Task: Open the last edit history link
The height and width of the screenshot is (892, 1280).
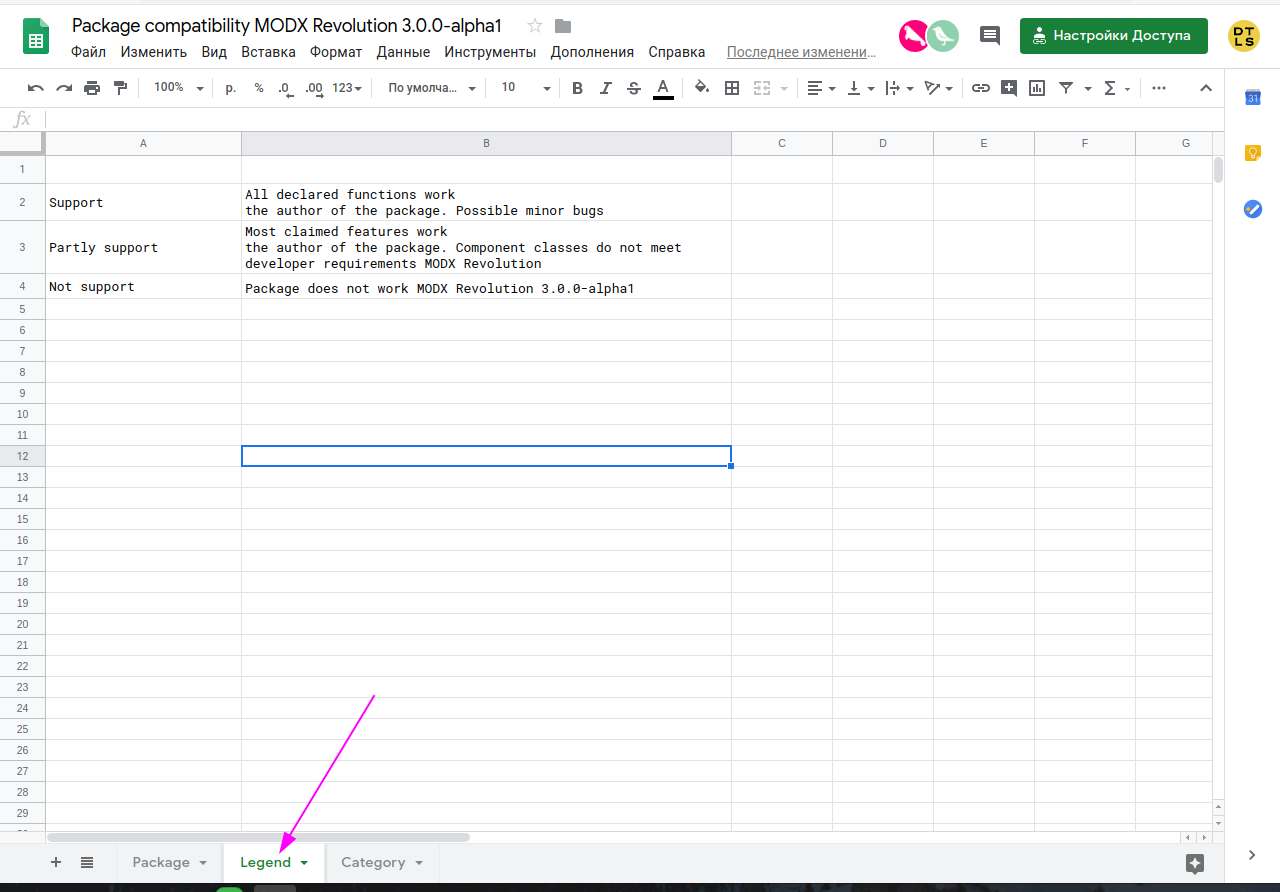Action: (799, 51)
